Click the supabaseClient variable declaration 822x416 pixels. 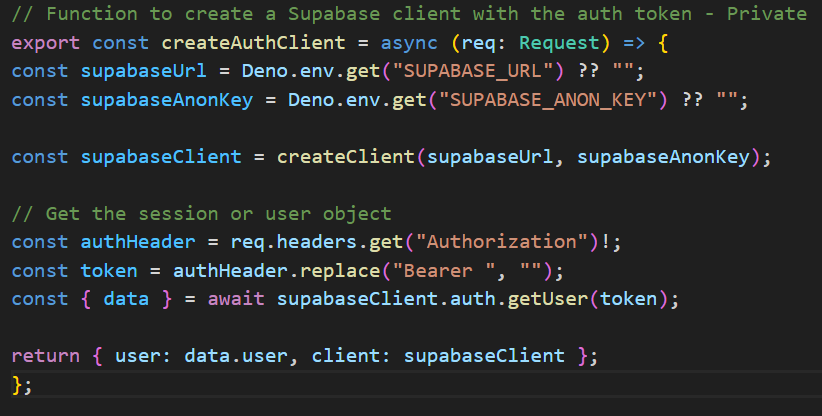tap(161, 157)
